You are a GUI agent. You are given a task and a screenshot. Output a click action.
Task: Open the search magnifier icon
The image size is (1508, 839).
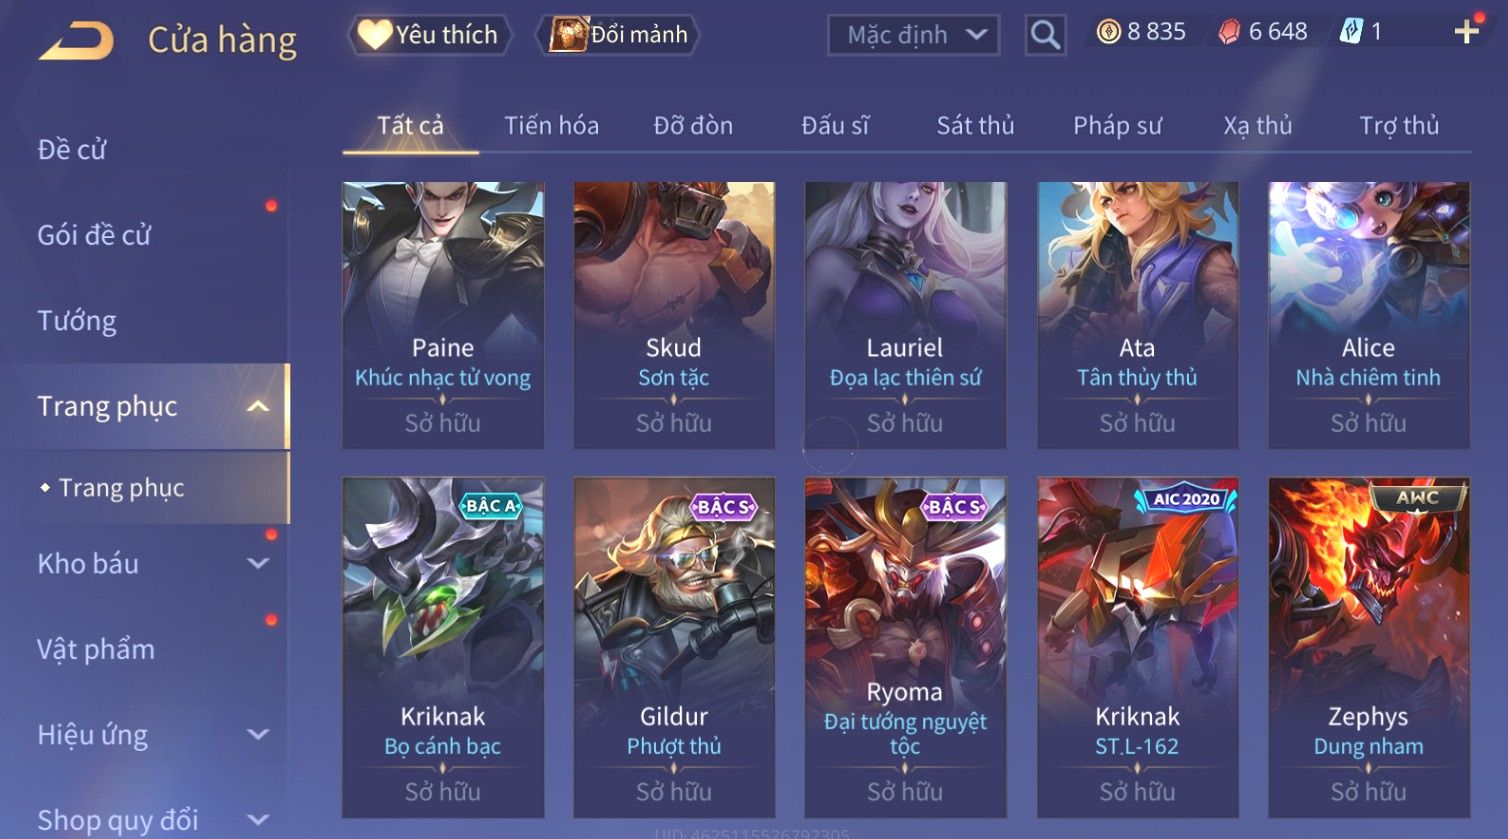[1045, 35]
